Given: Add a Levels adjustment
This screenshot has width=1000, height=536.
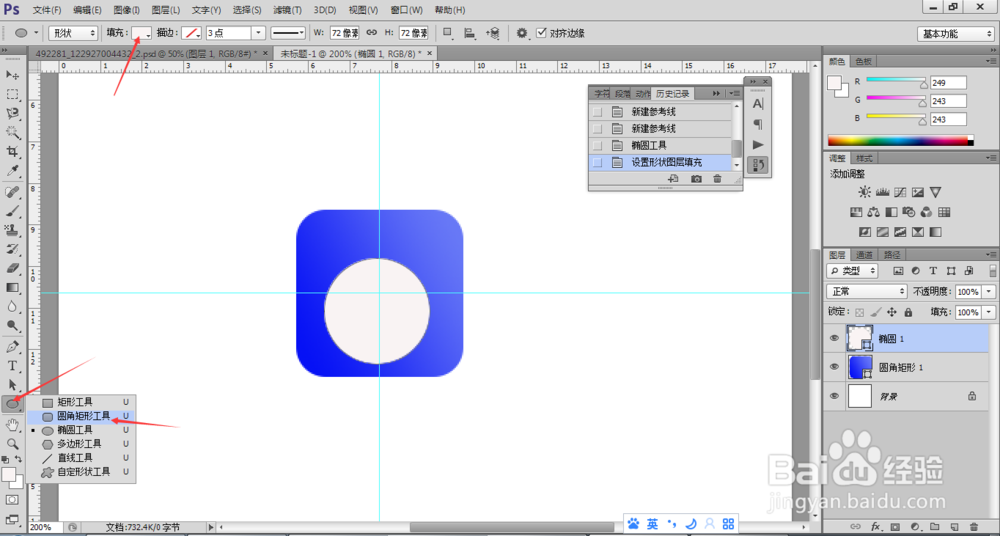Looking at the screenshot, I should (883, 192).
